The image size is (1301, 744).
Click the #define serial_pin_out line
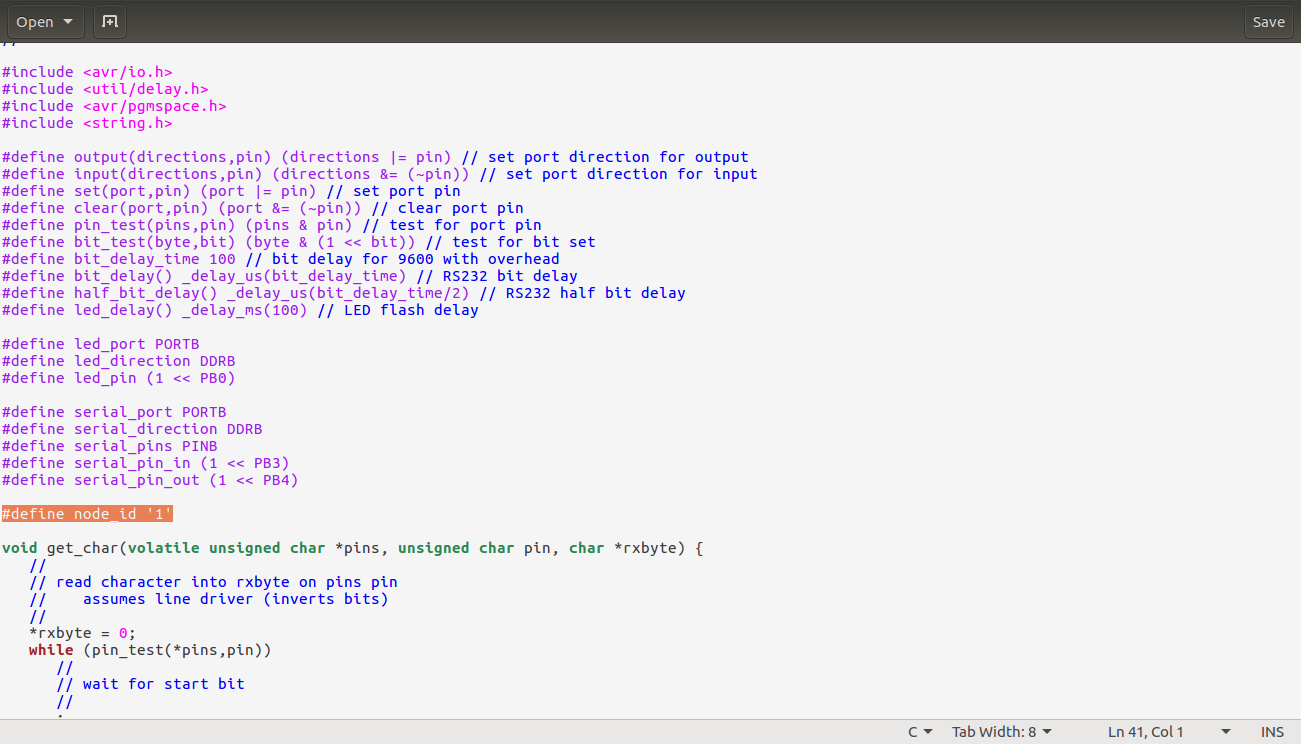[x=150, y=480]
